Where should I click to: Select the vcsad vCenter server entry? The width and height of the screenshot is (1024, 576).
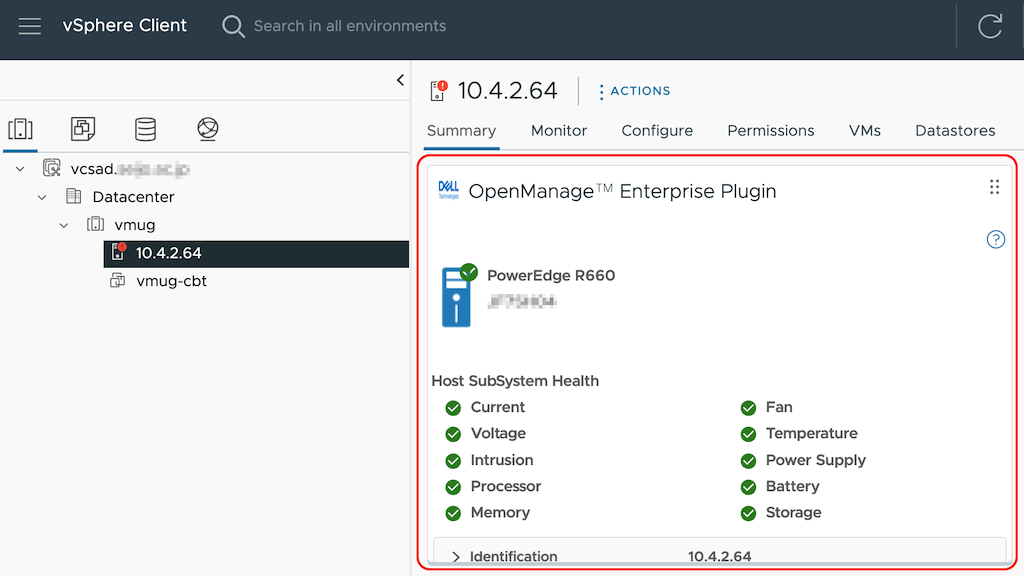tap(129, 169)
